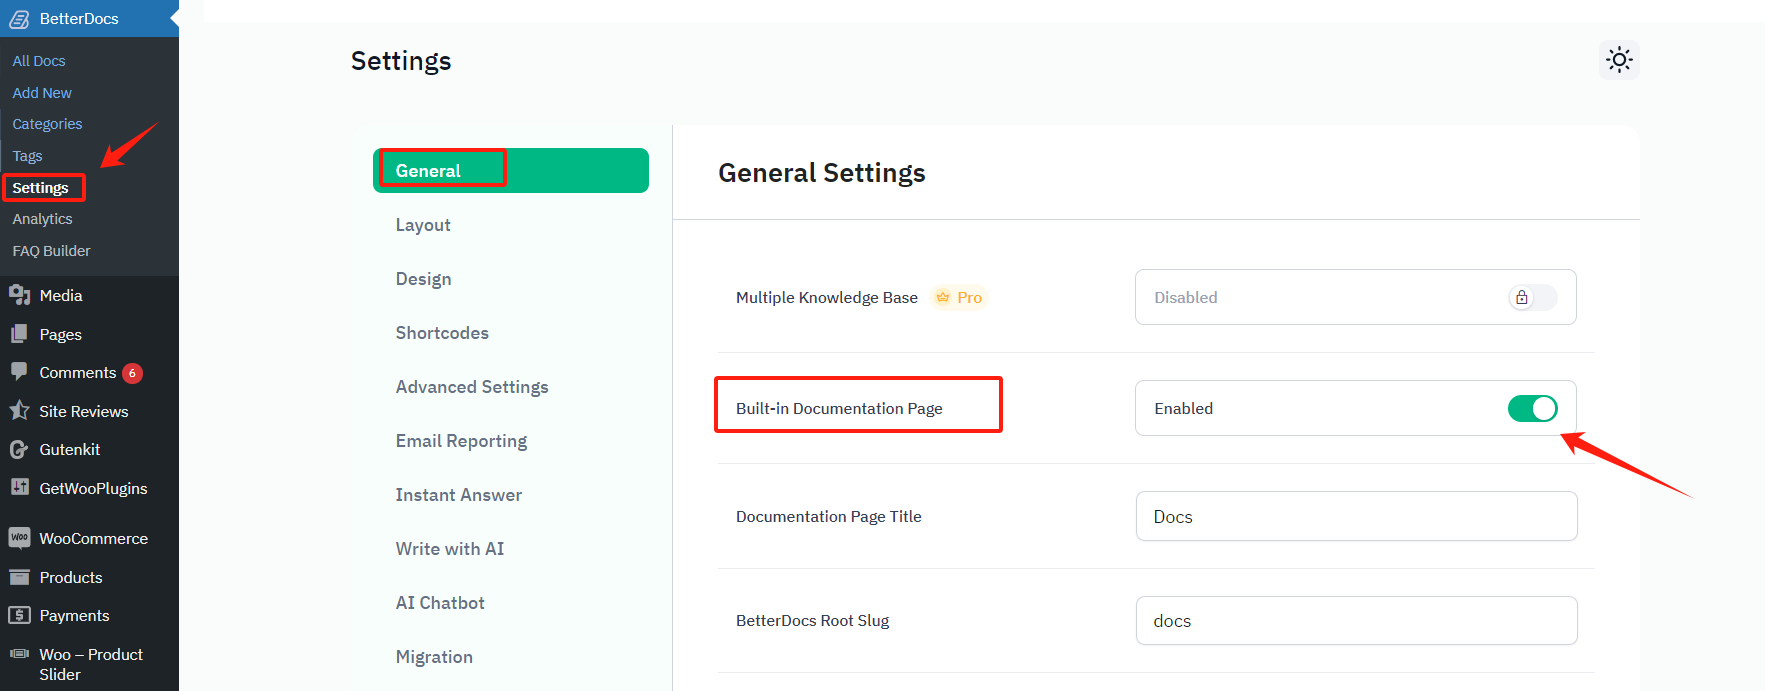
Task: Open the Shortcodes settings tab
Action: [442, 333]
